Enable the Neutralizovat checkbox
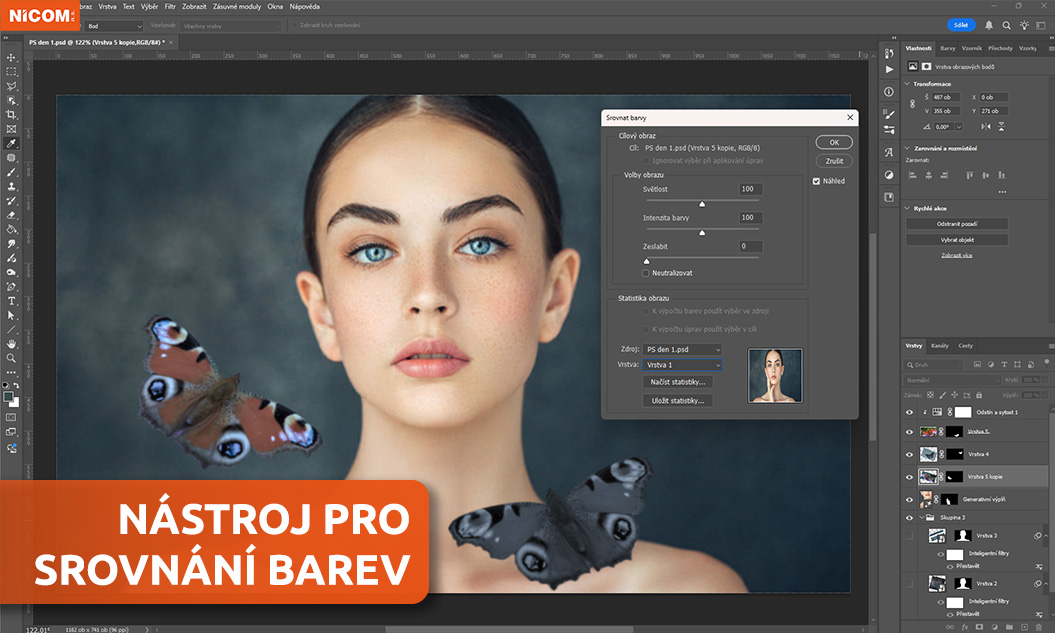 pos(646,273)
